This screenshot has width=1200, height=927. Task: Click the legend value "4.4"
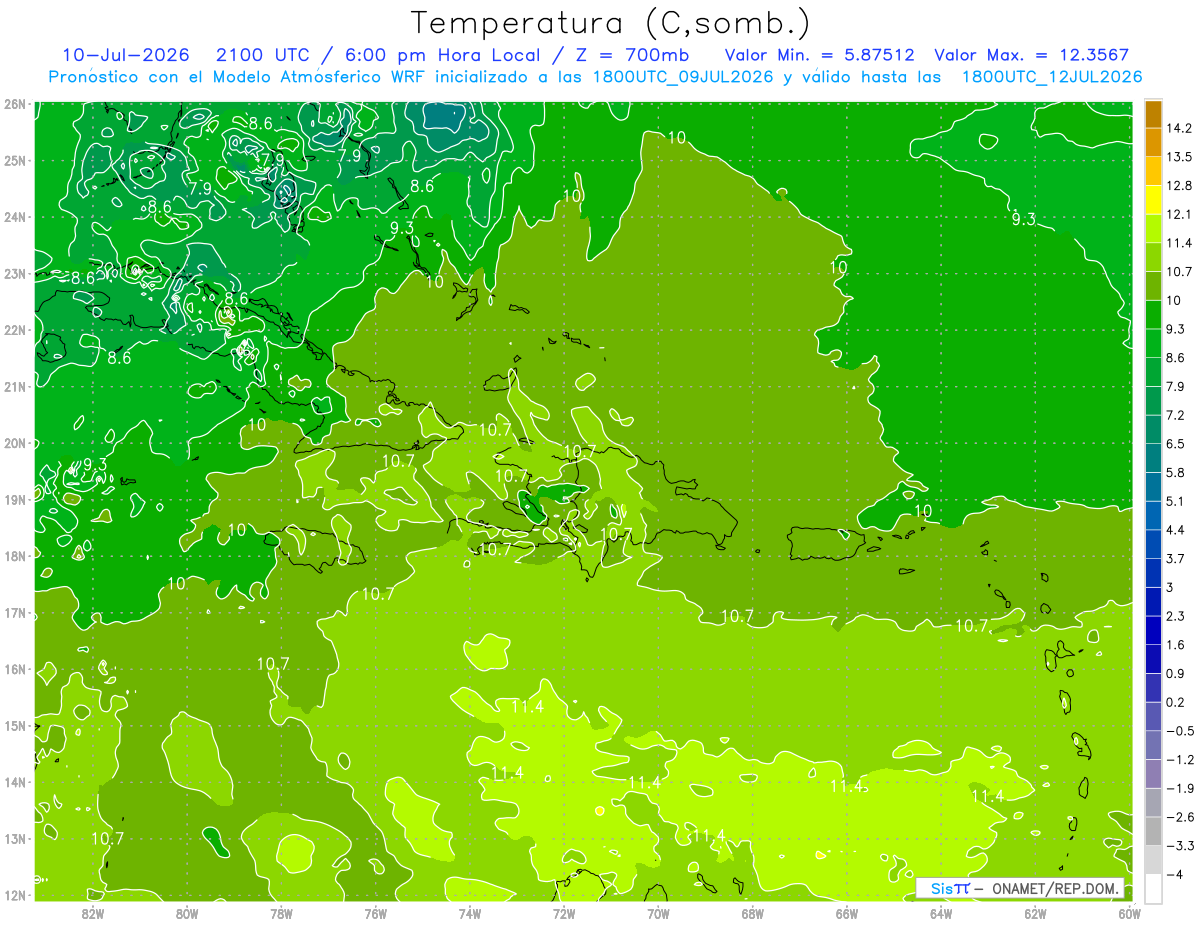pos(1176,530)
